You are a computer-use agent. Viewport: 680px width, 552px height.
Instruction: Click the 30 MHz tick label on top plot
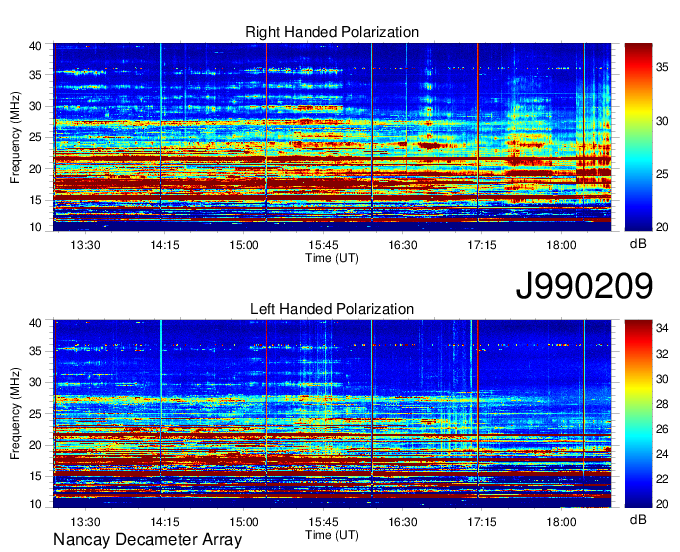click(x=35, y=106)
